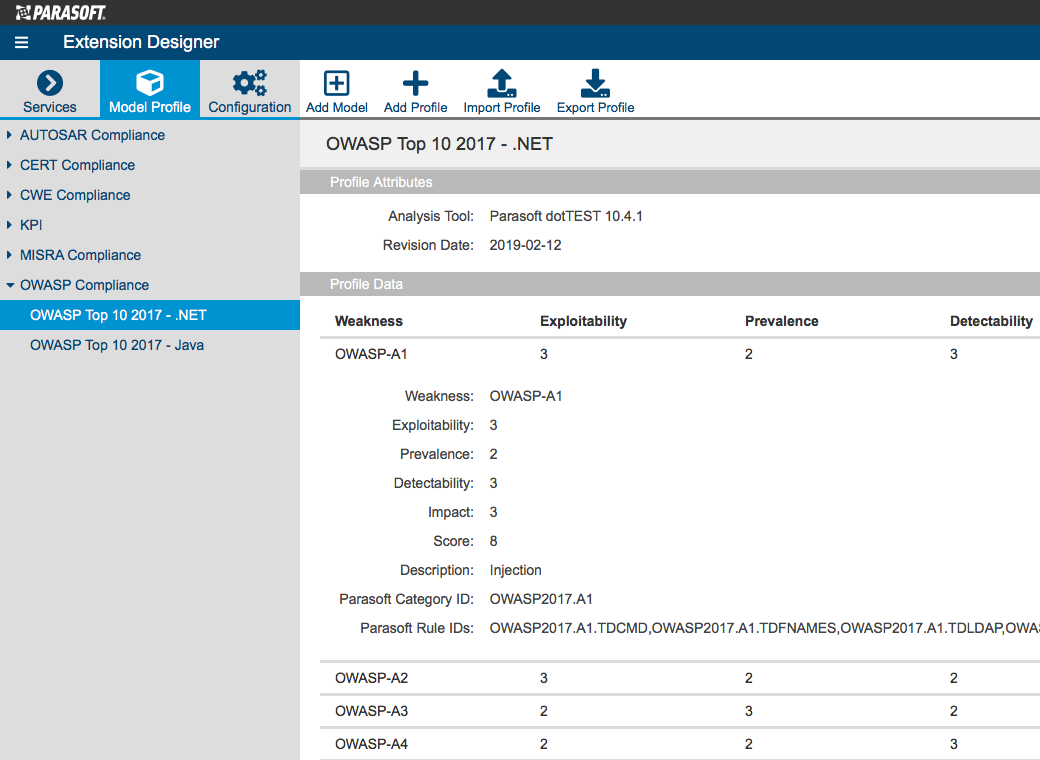Screen dimensions: 1040x760
Task: Select CWE Compliance in the tree
Action: 75,195
